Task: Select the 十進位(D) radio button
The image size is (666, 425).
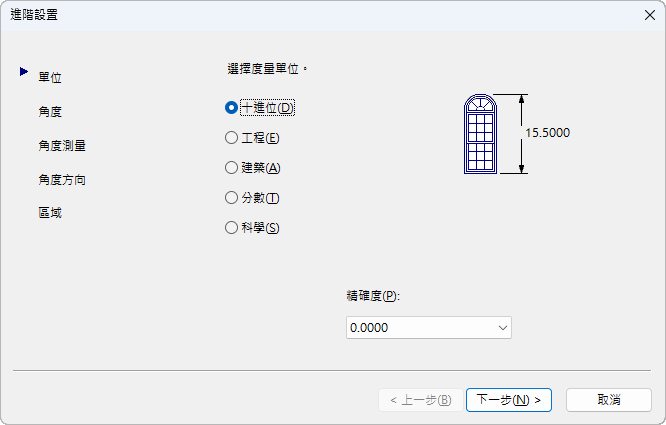Action: (232, 107)
